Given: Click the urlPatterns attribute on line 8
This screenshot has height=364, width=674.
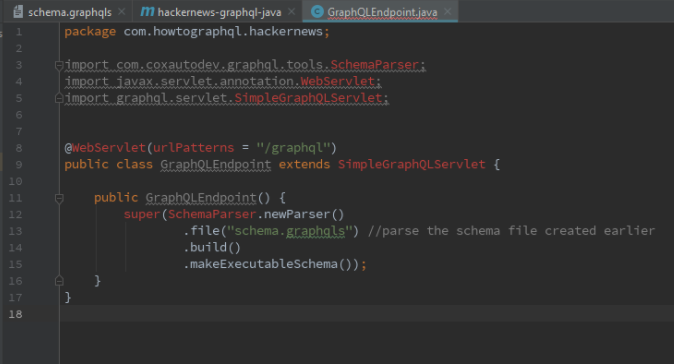Looking at the screenshot, I should point(193,148).
